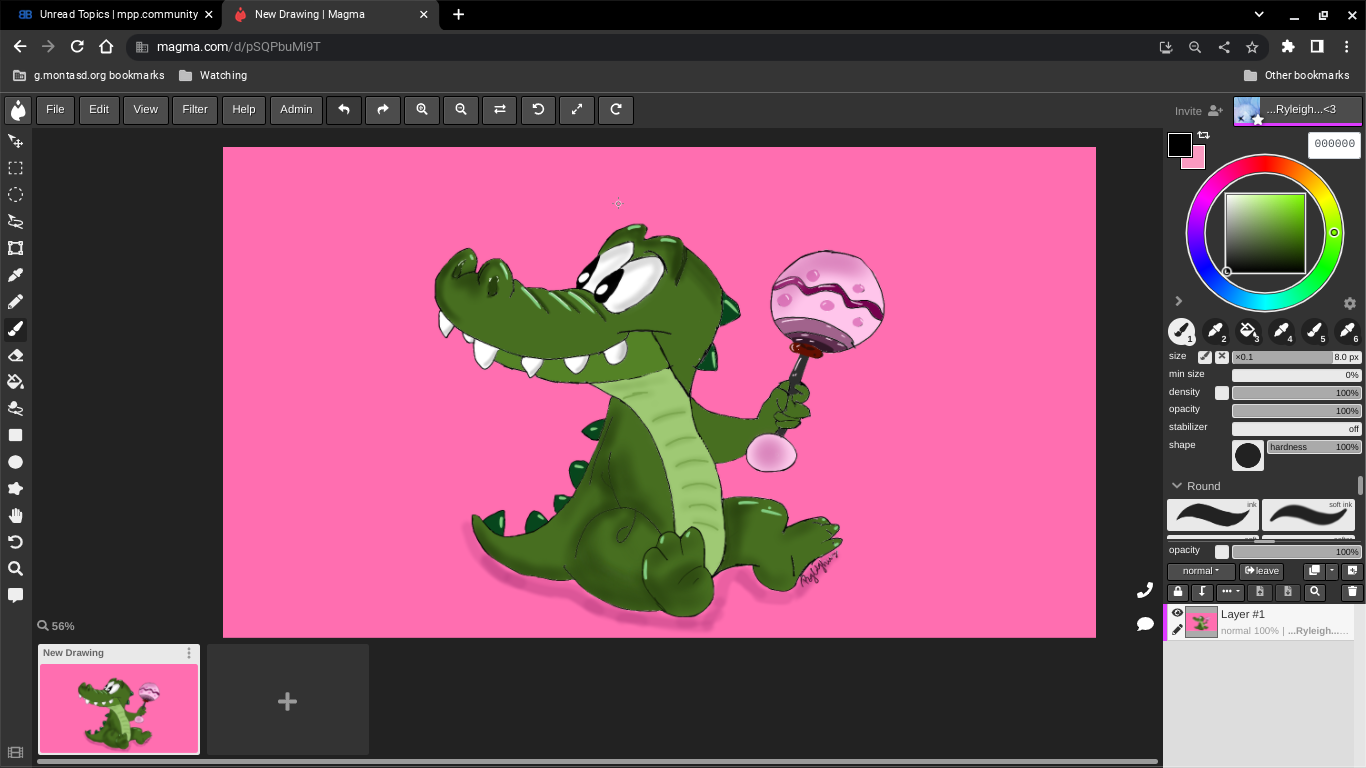Select the Ellipse shape tool

(x=15, y=462)
